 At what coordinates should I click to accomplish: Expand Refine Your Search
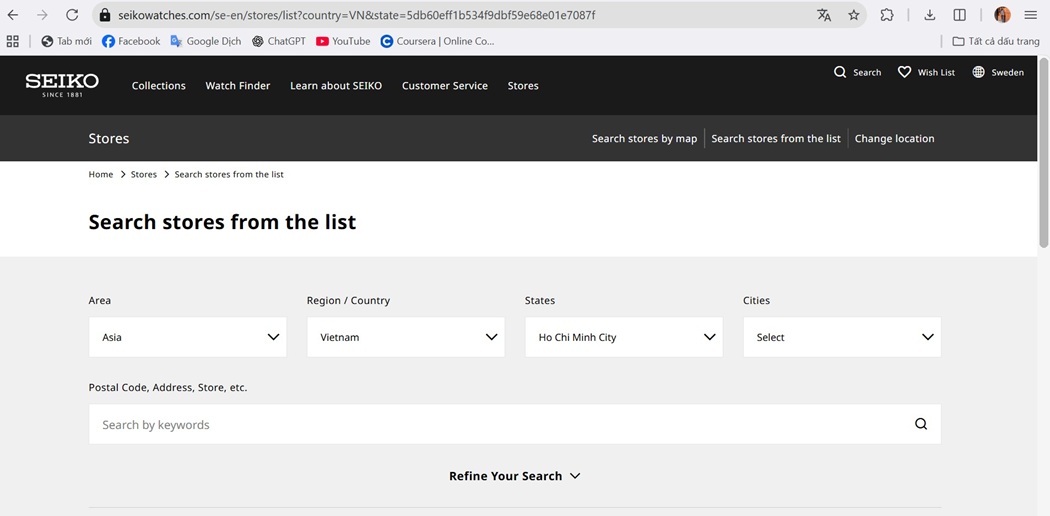(x=514, y=476)
